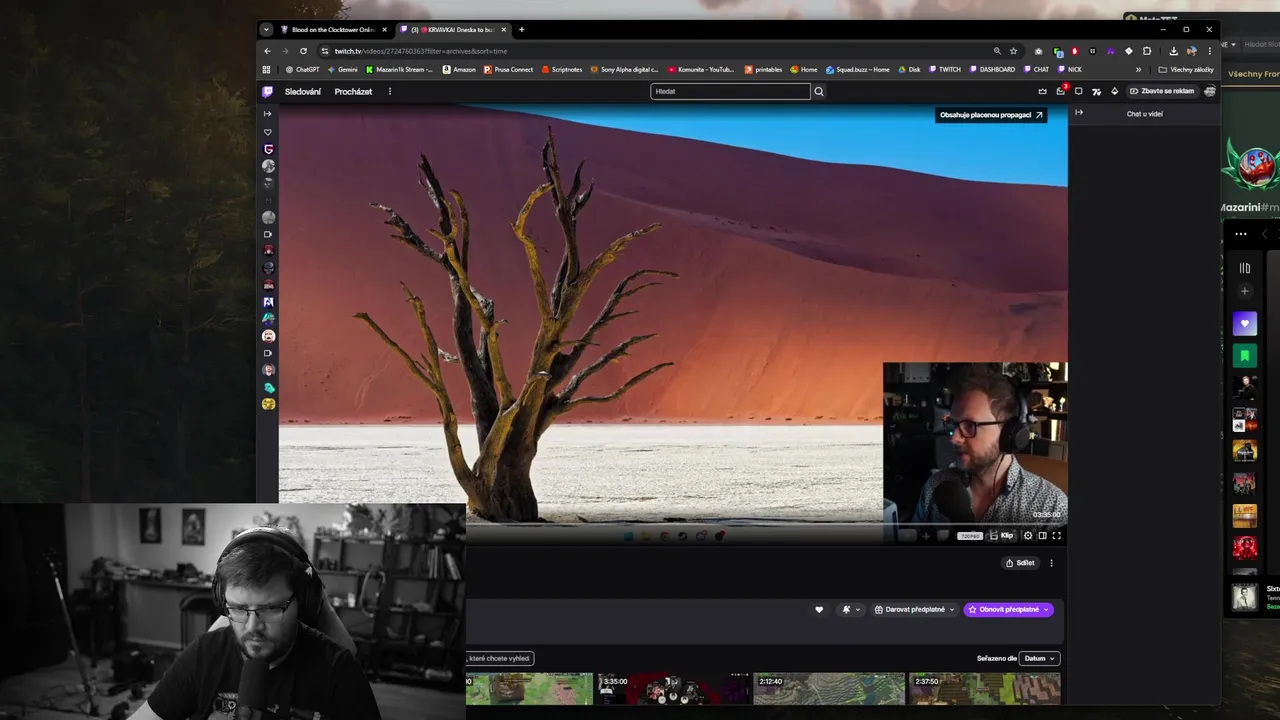1280x720 pixels.
Task: Expand the left followed-channels sidebar
Action: (x=267, y=114)
